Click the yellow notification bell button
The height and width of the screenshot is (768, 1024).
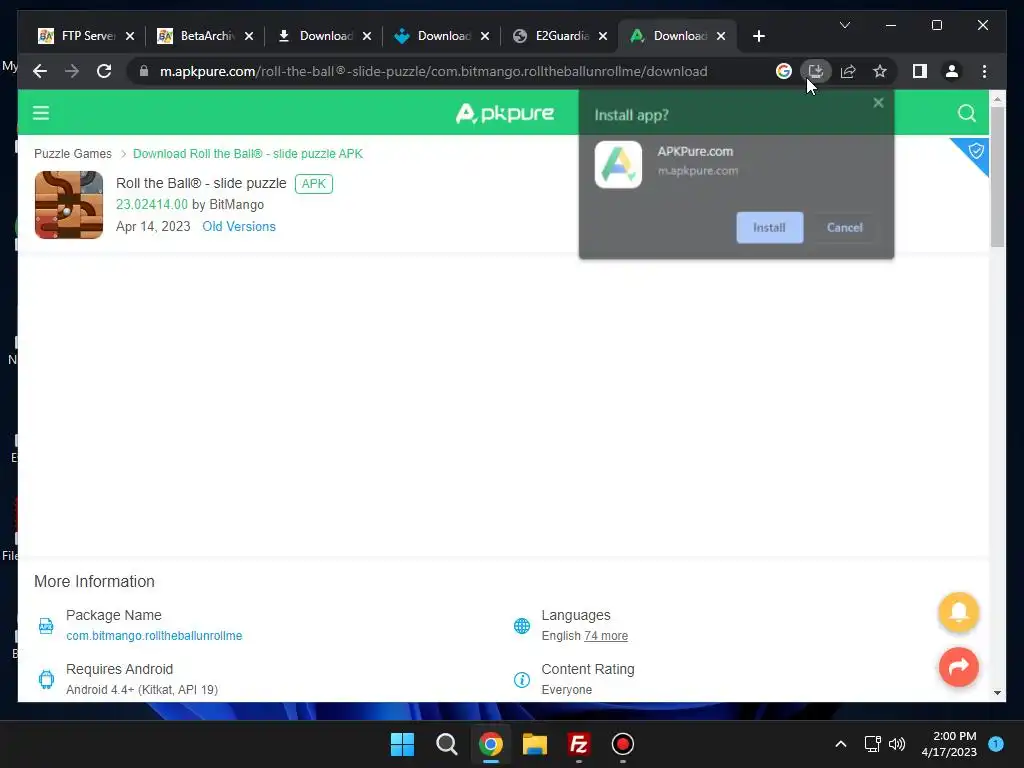coord(958,612)
